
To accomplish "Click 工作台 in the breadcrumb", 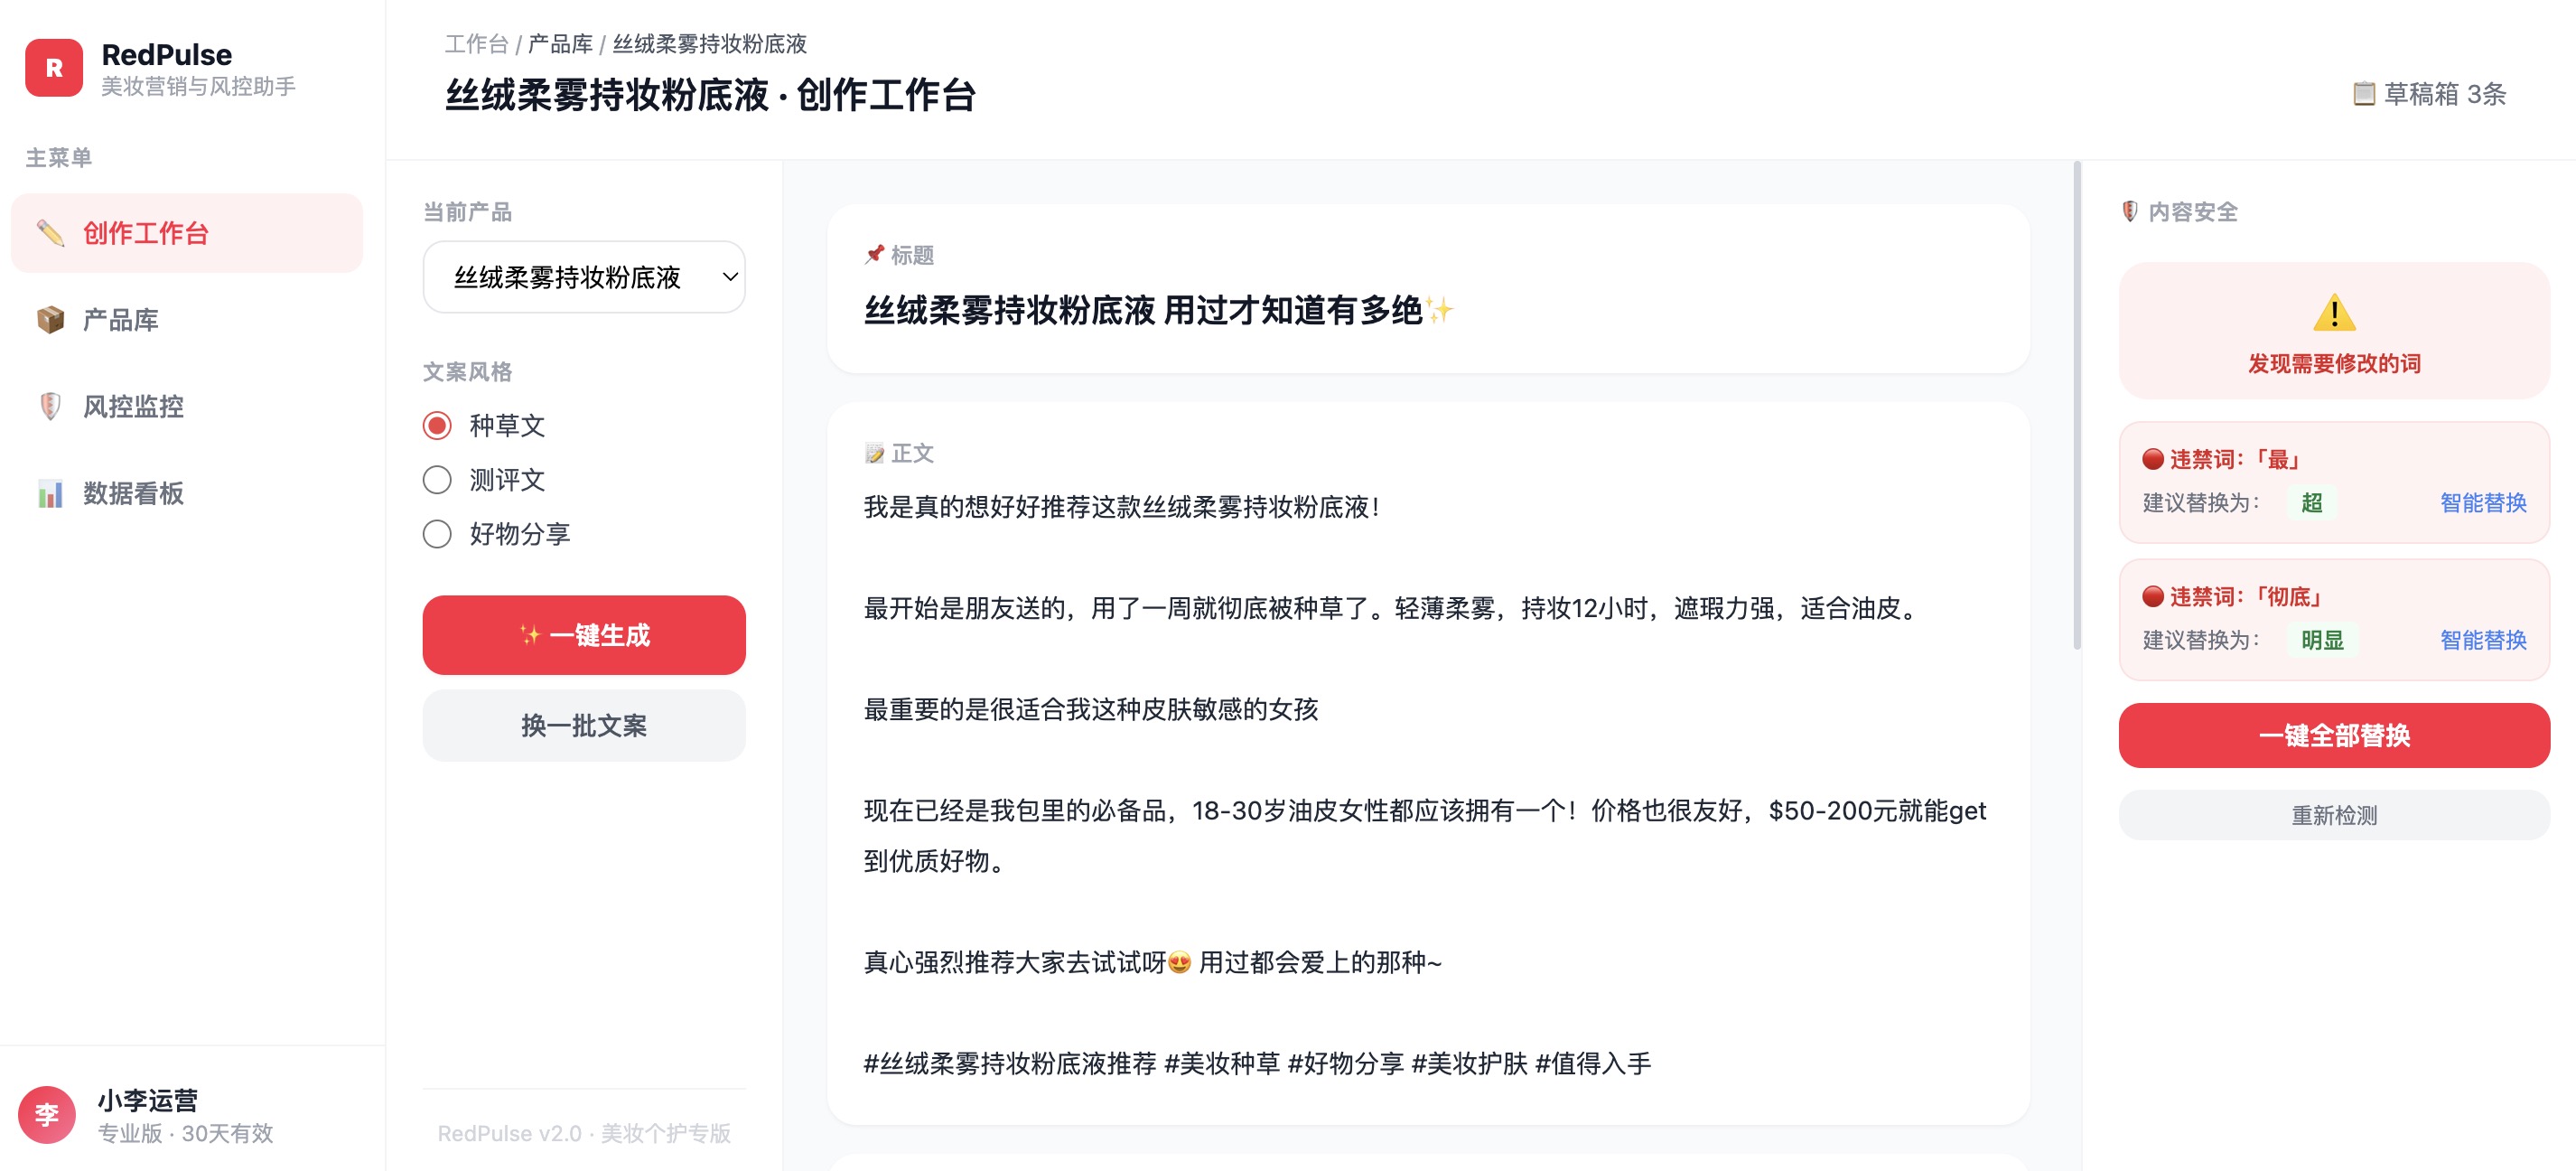I will coord(477,44).
